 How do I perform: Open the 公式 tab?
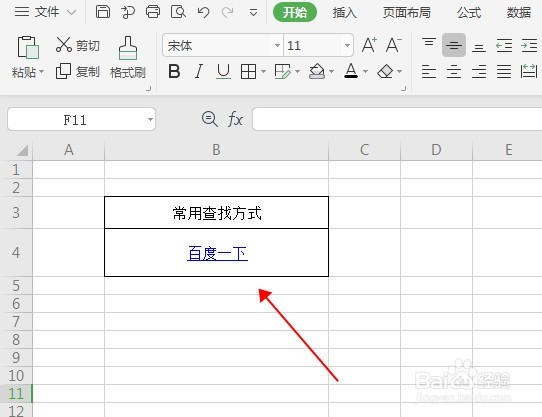469,13
